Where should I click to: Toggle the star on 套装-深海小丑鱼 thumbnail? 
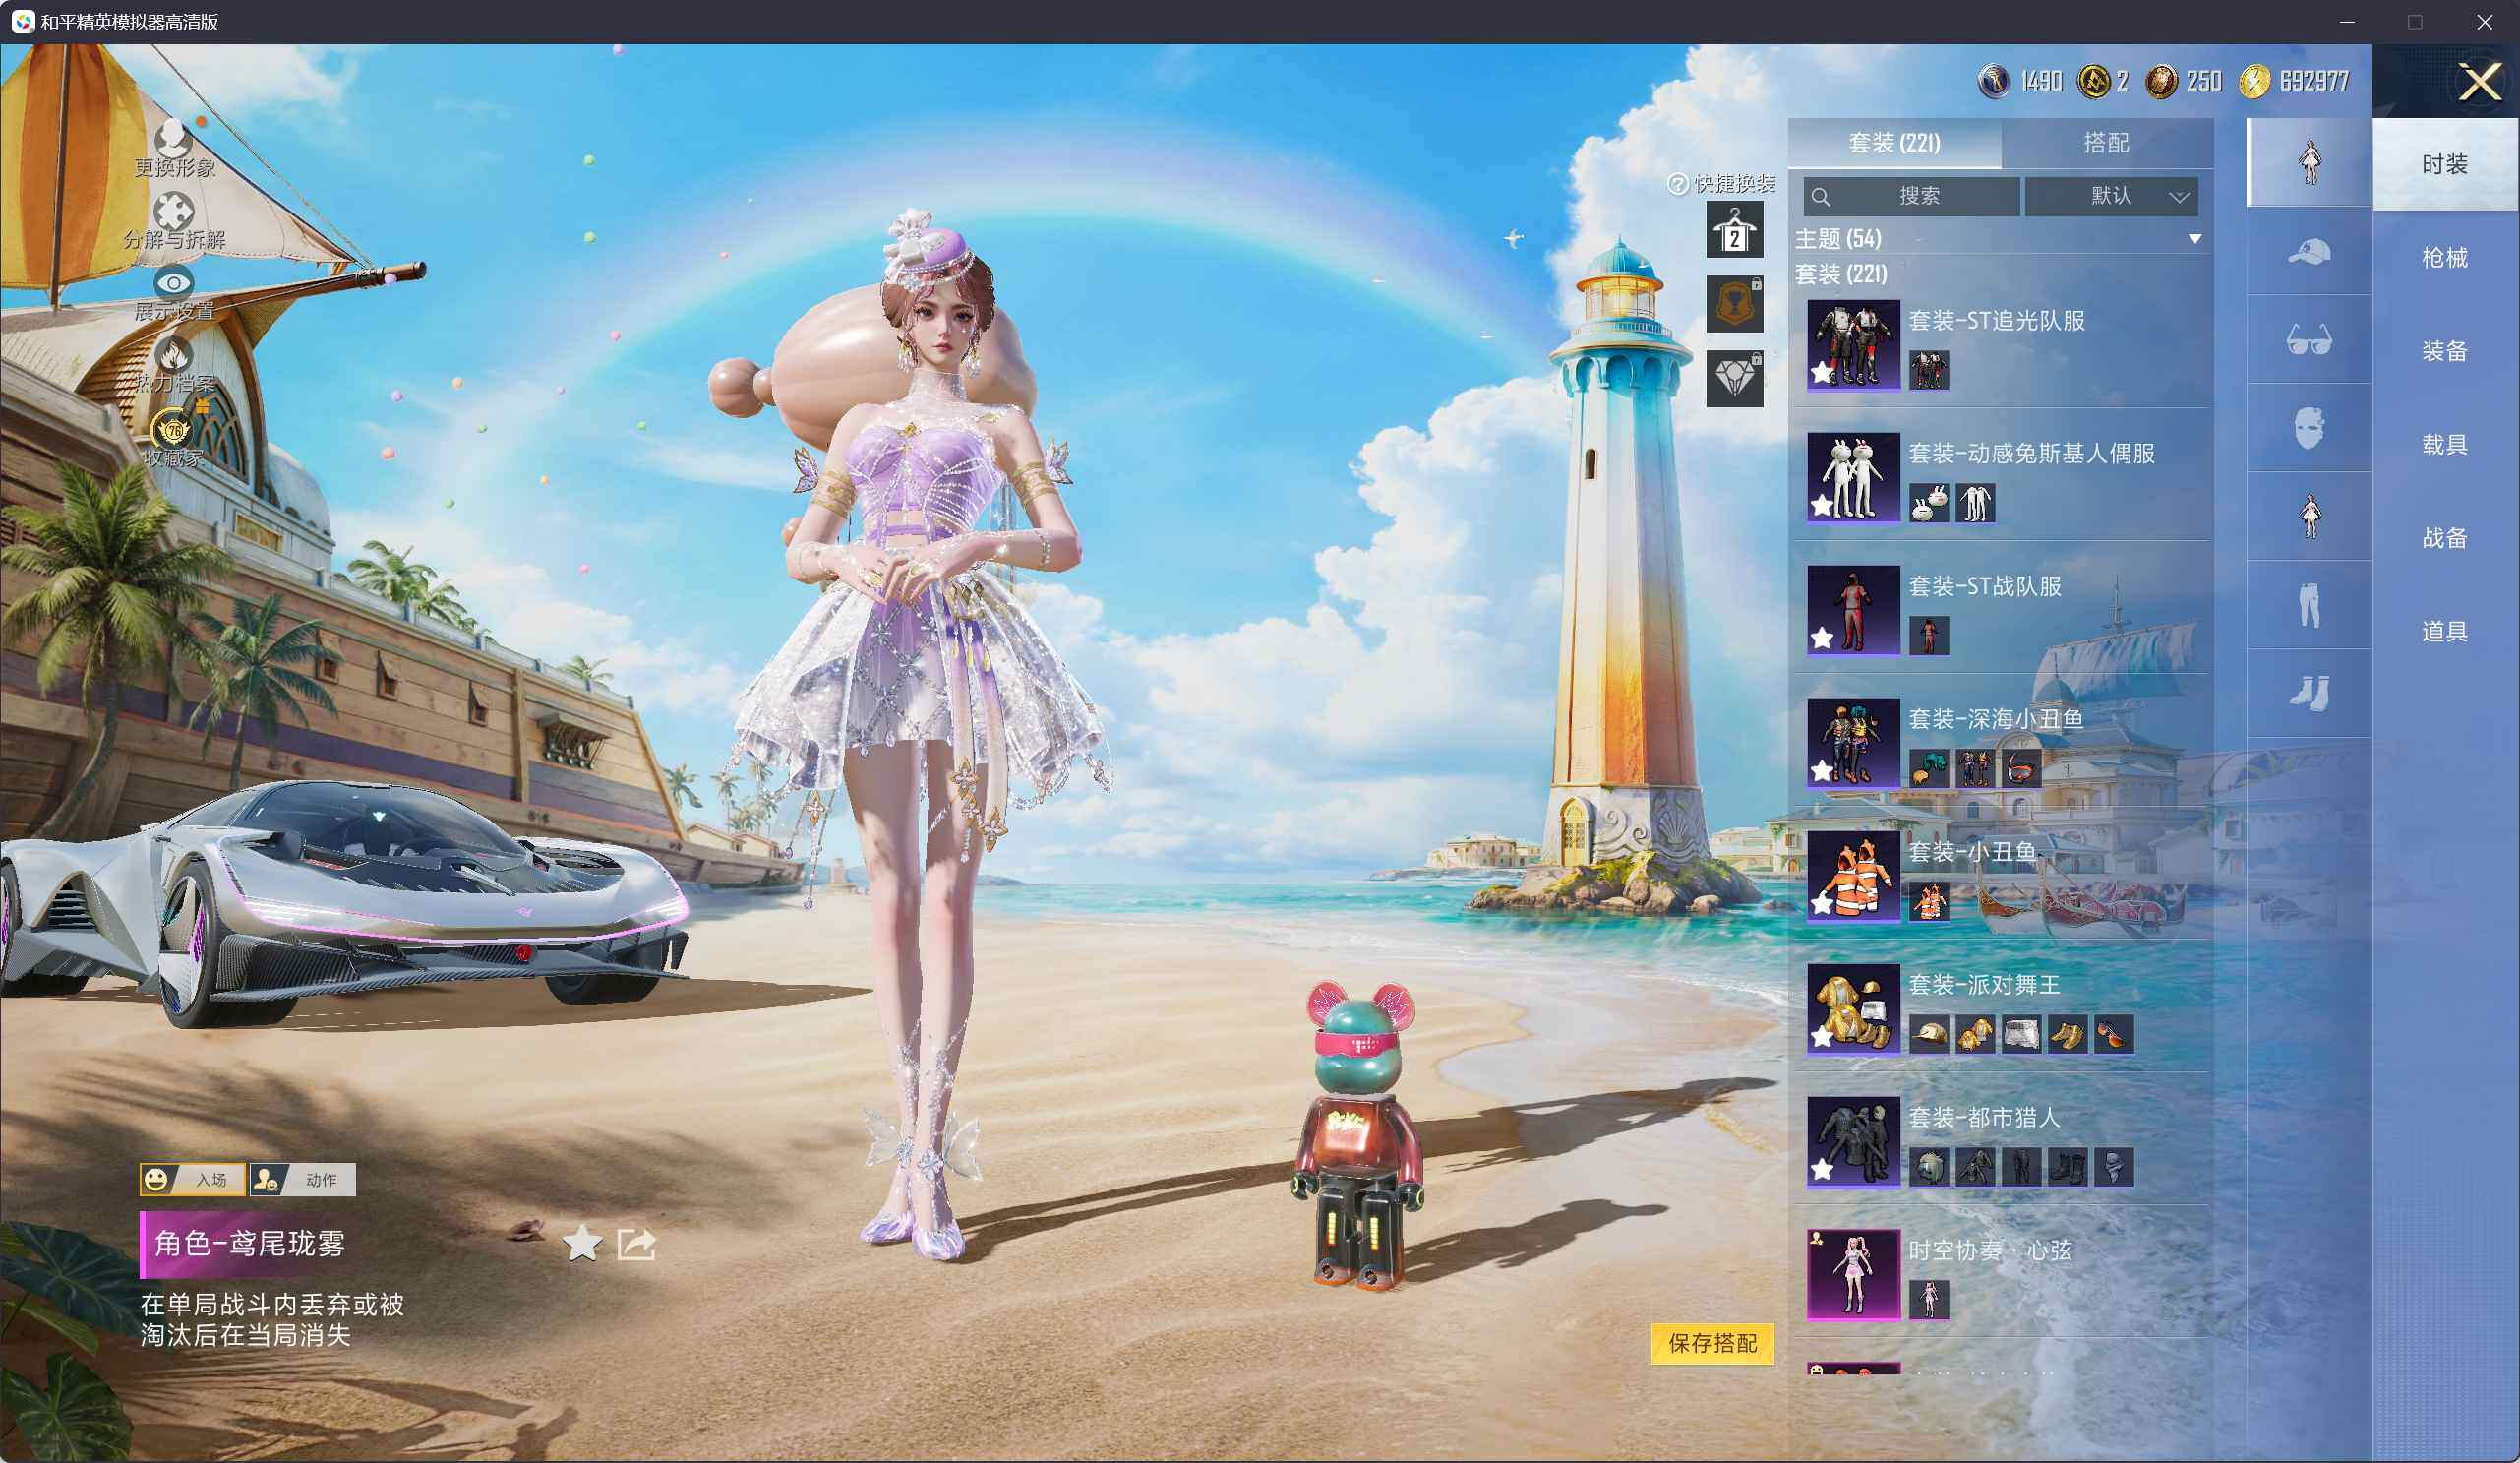click(x=1822, y=771)
